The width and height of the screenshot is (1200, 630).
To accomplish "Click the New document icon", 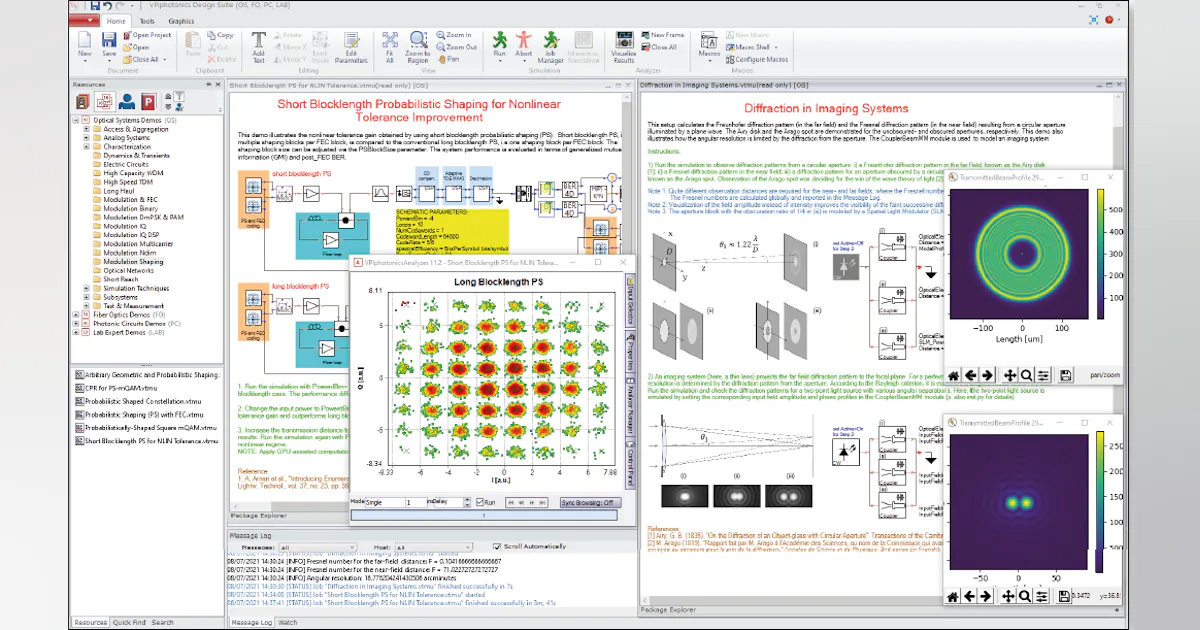I will pos(85,40).
